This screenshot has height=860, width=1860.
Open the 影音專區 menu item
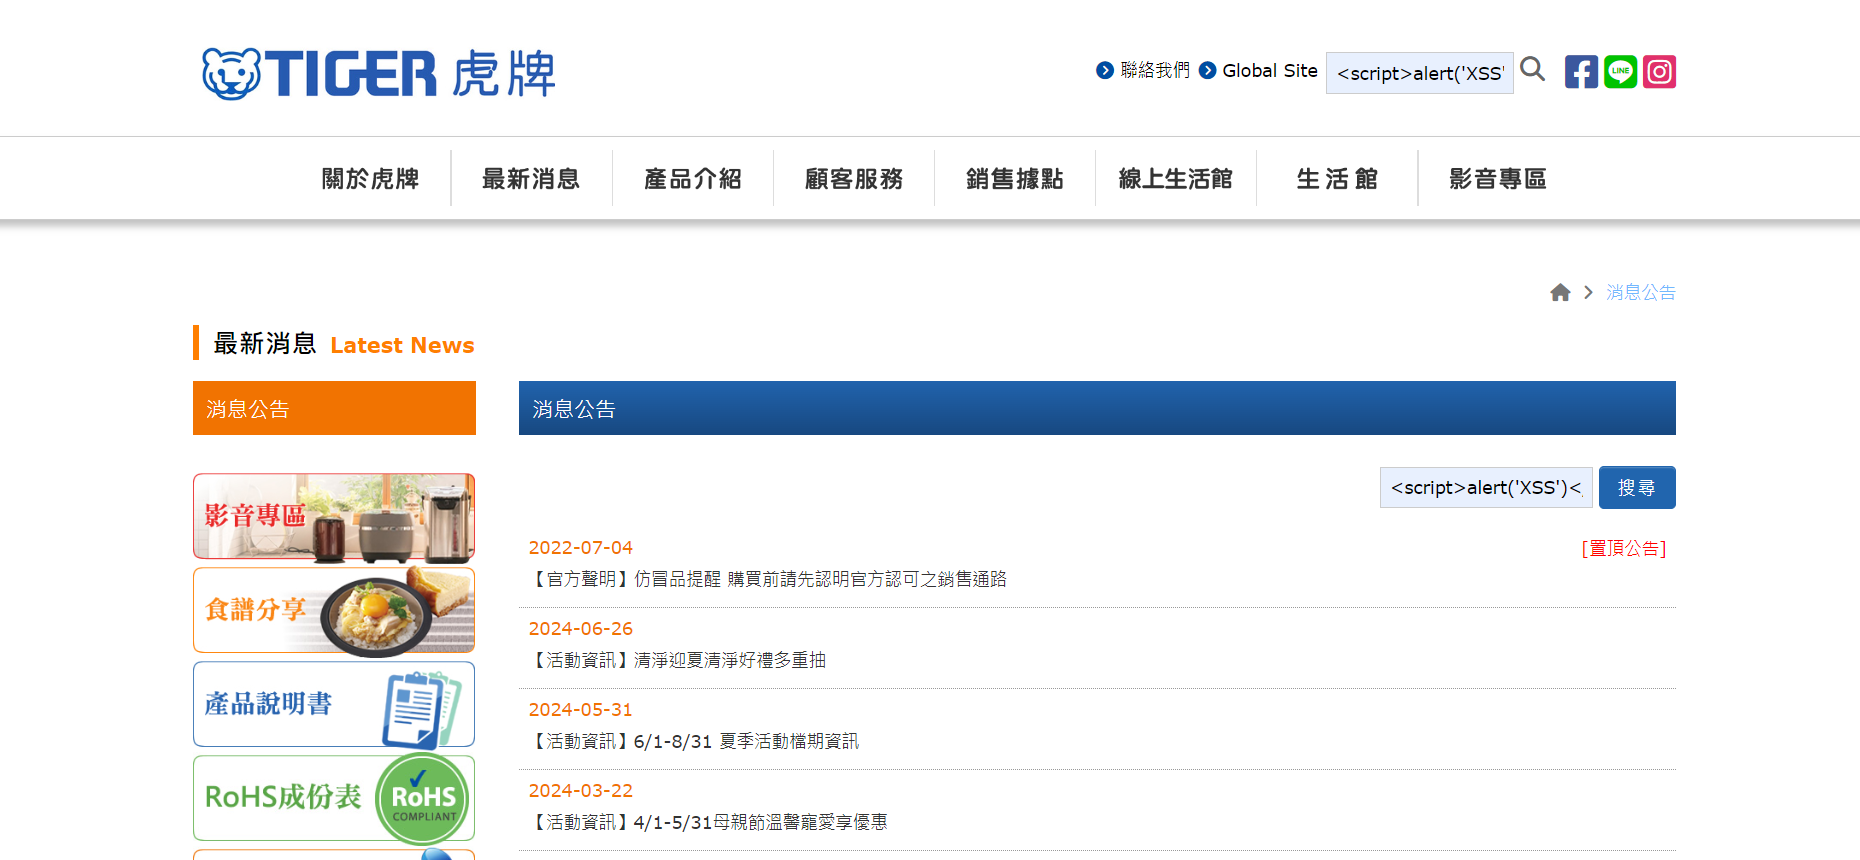coord(1498,178)
